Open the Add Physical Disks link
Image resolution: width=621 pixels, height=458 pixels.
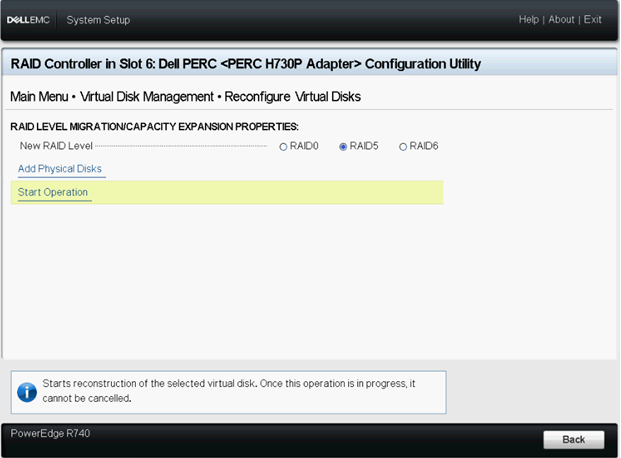[60, 169]
